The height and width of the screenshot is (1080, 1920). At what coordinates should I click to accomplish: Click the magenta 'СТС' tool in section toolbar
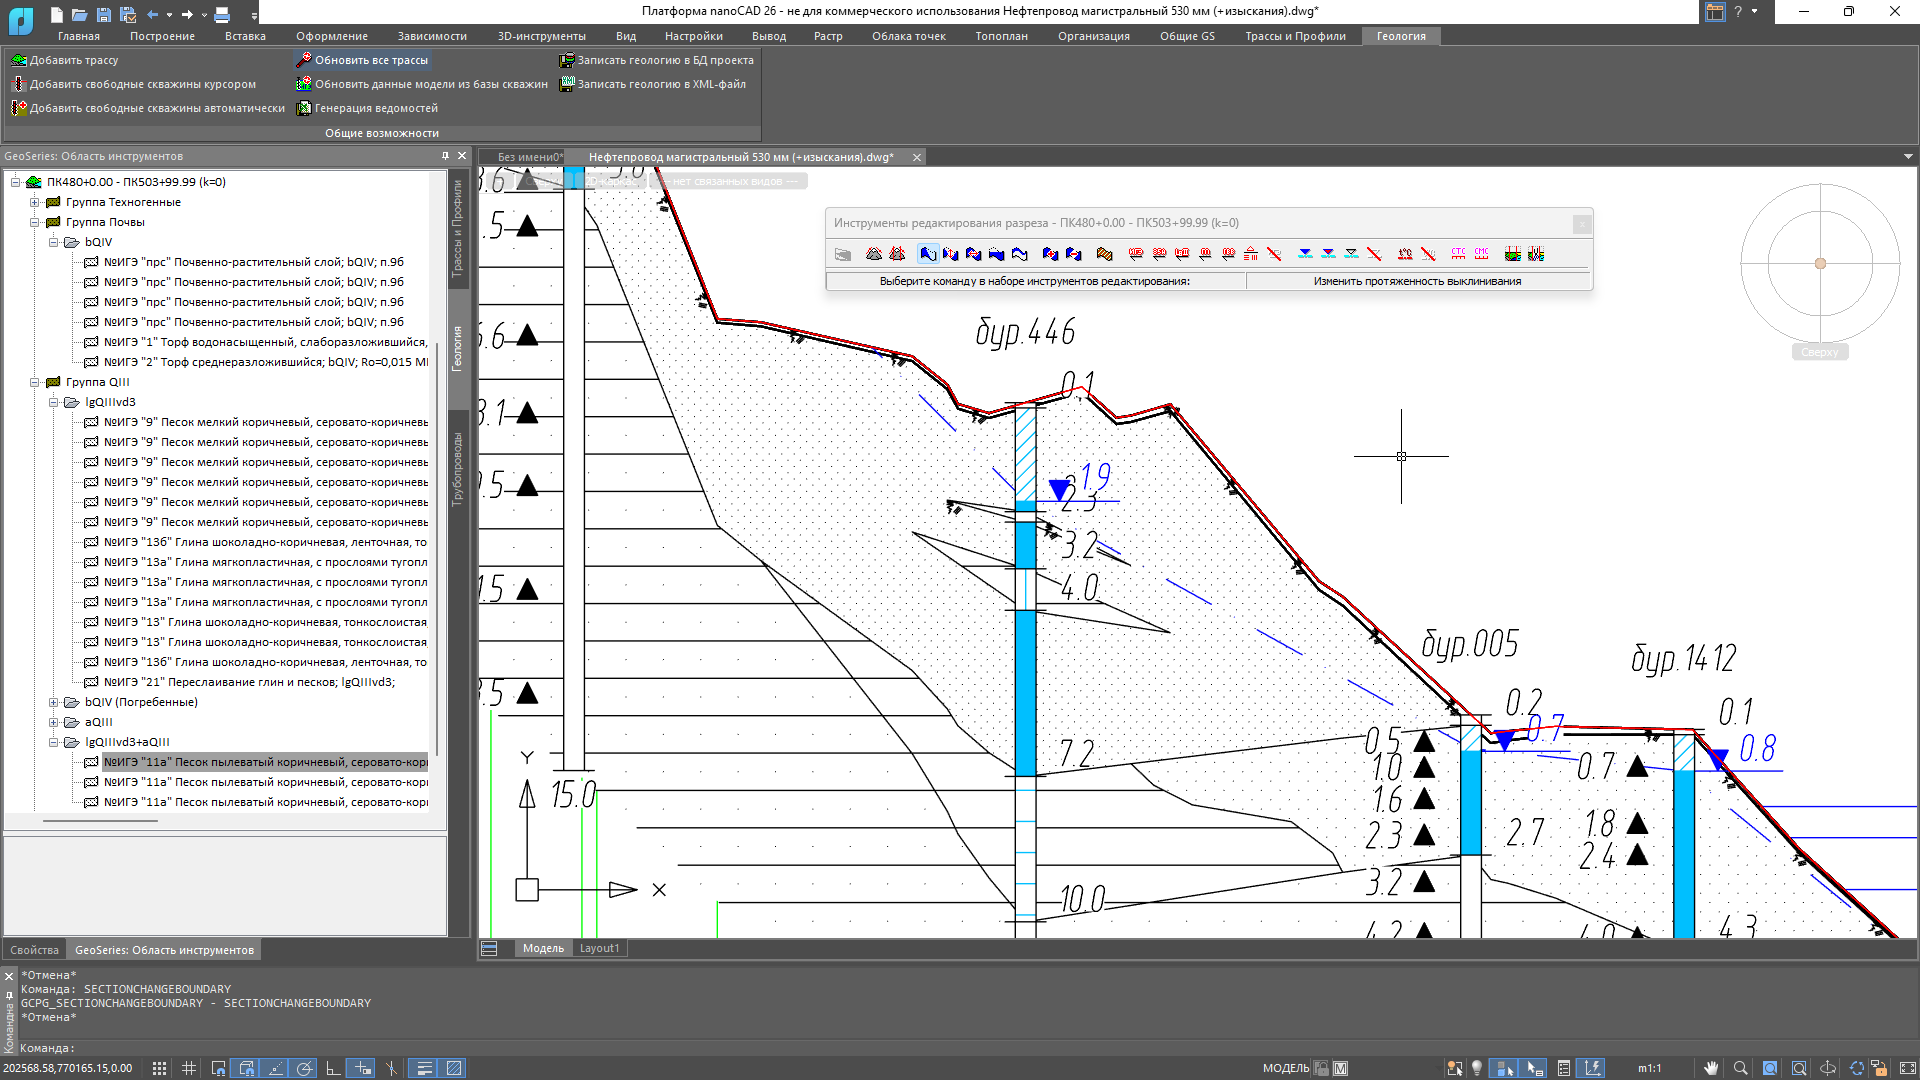1458,254
